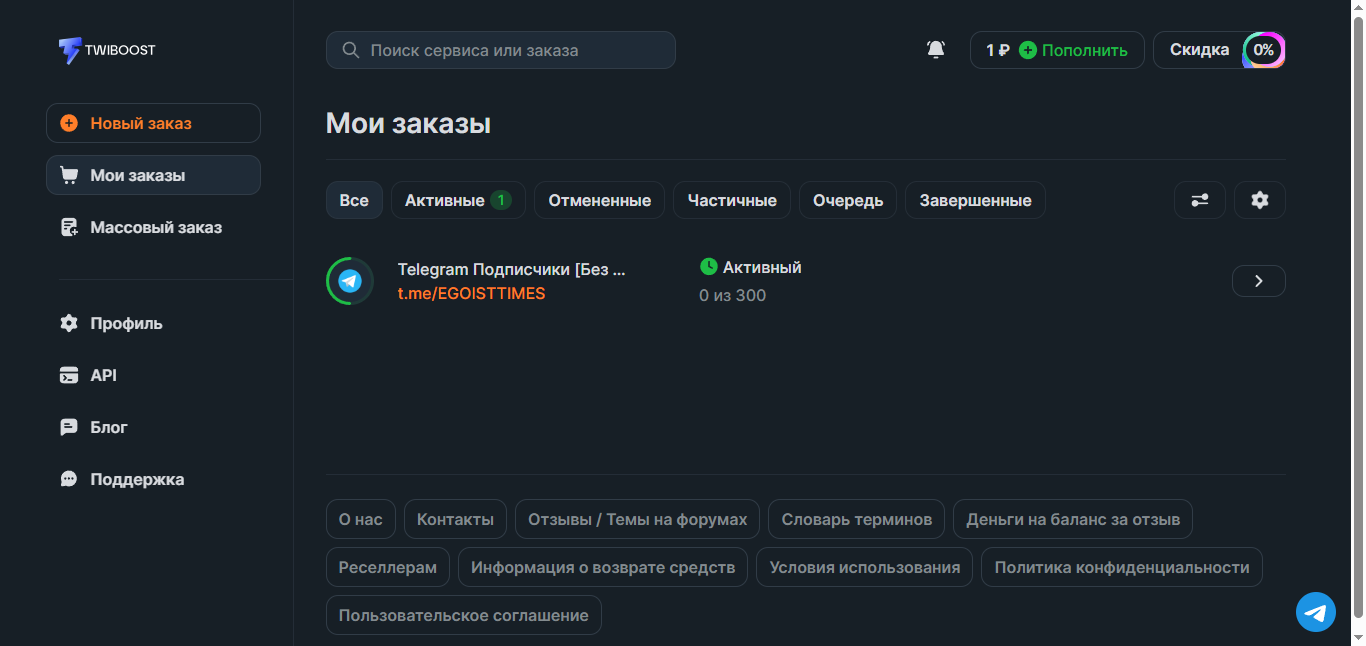This screenshot has width=1366, height=646.
Task: Open Новый заказ in sidebar
Action: click(x=153, y=123)
